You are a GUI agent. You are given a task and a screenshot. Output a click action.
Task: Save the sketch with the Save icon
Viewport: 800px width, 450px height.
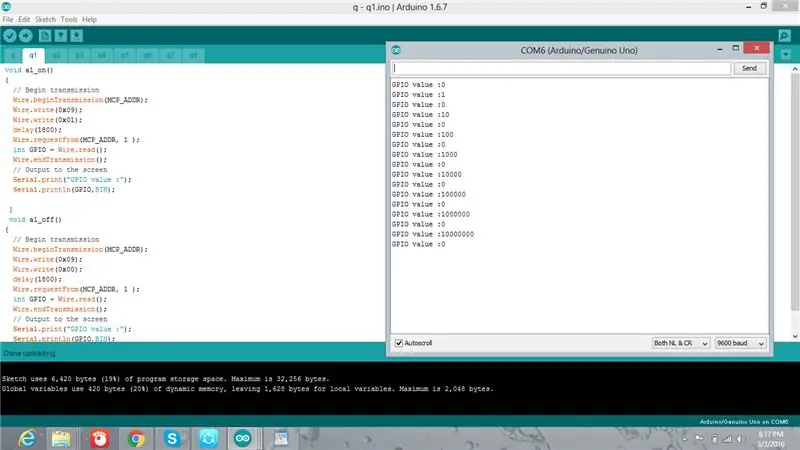point(77,36)
